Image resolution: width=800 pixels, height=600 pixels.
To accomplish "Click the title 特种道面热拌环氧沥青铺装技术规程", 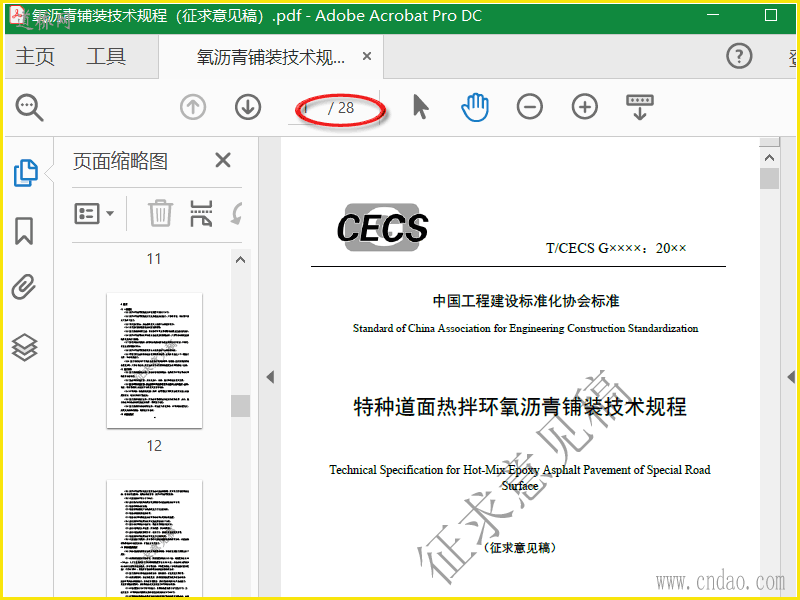I will (x=520, y=407).
